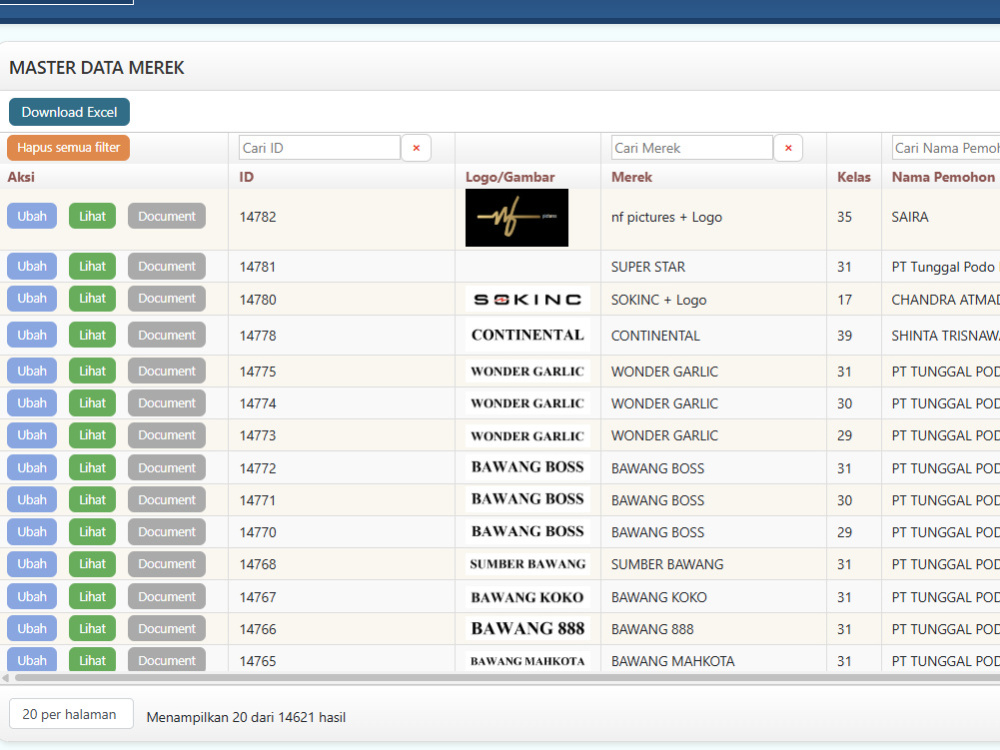Click Ubah for CONTINENTAL row
1000x750 pixels.
point(32,335)
